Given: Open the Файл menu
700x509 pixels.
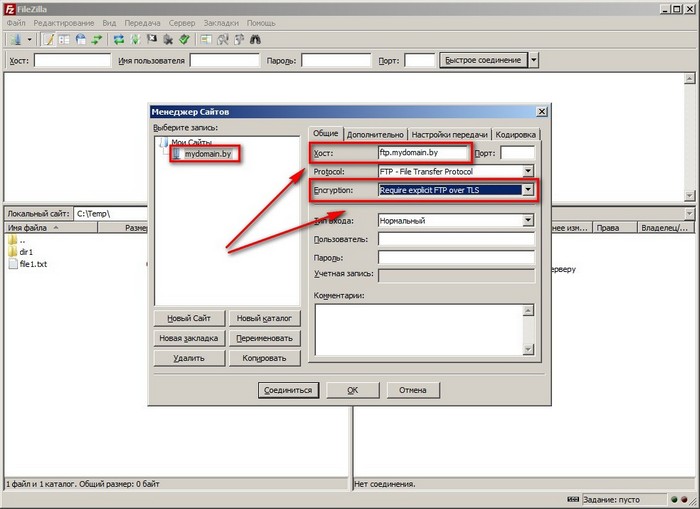Looking at the screenshot, I should [16, 23].
